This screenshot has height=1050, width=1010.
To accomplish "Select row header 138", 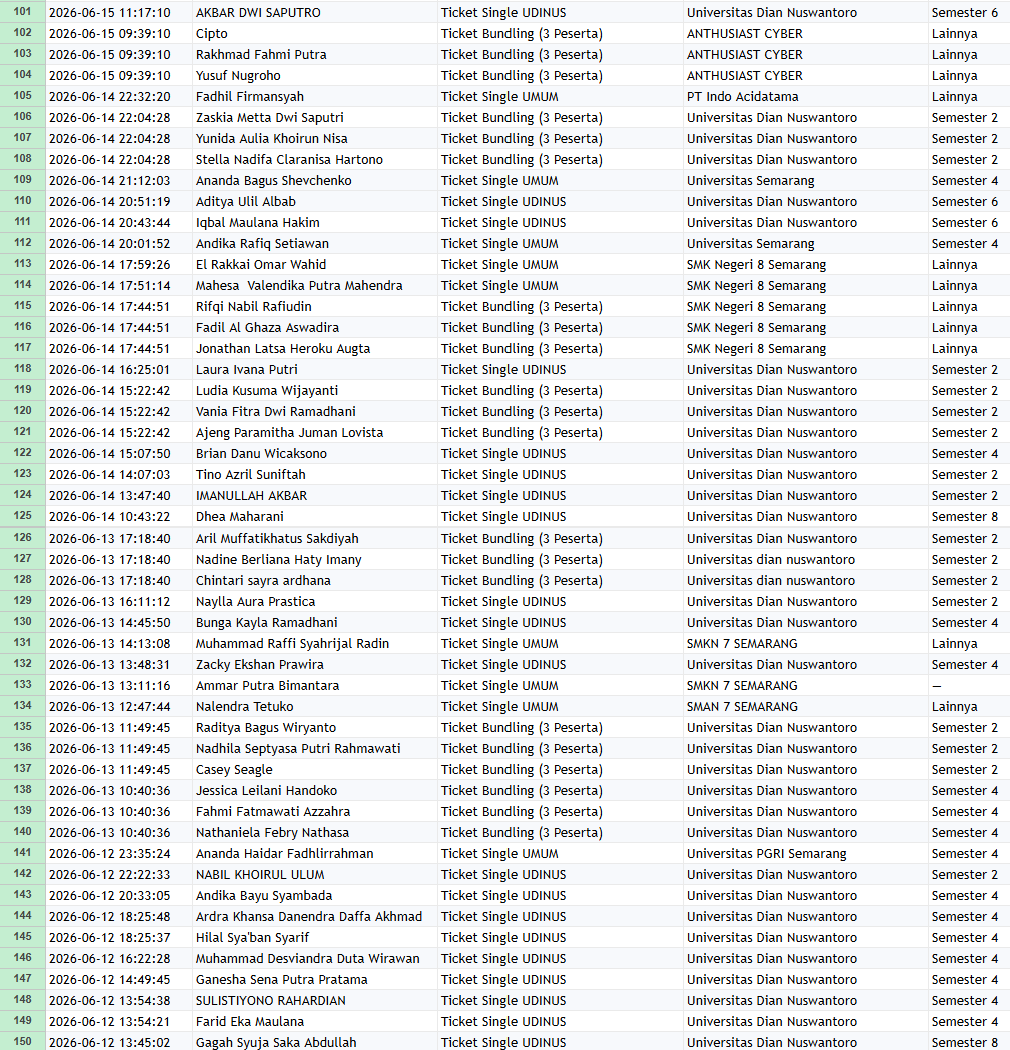I will [x=23, y=790].
